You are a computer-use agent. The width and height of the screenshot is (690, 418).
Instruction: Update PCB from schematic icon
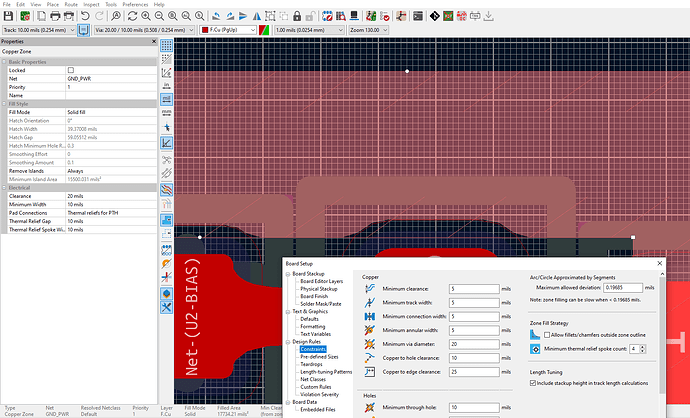[x=371, y=16]
